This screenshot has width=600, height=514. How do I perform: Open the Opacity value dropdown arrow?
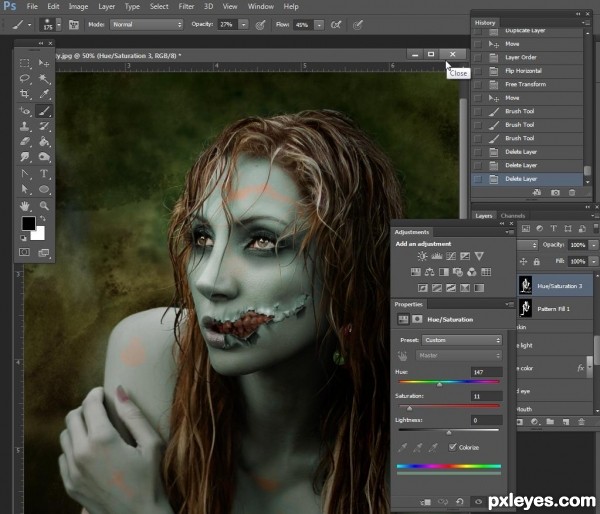pos(243,25)
